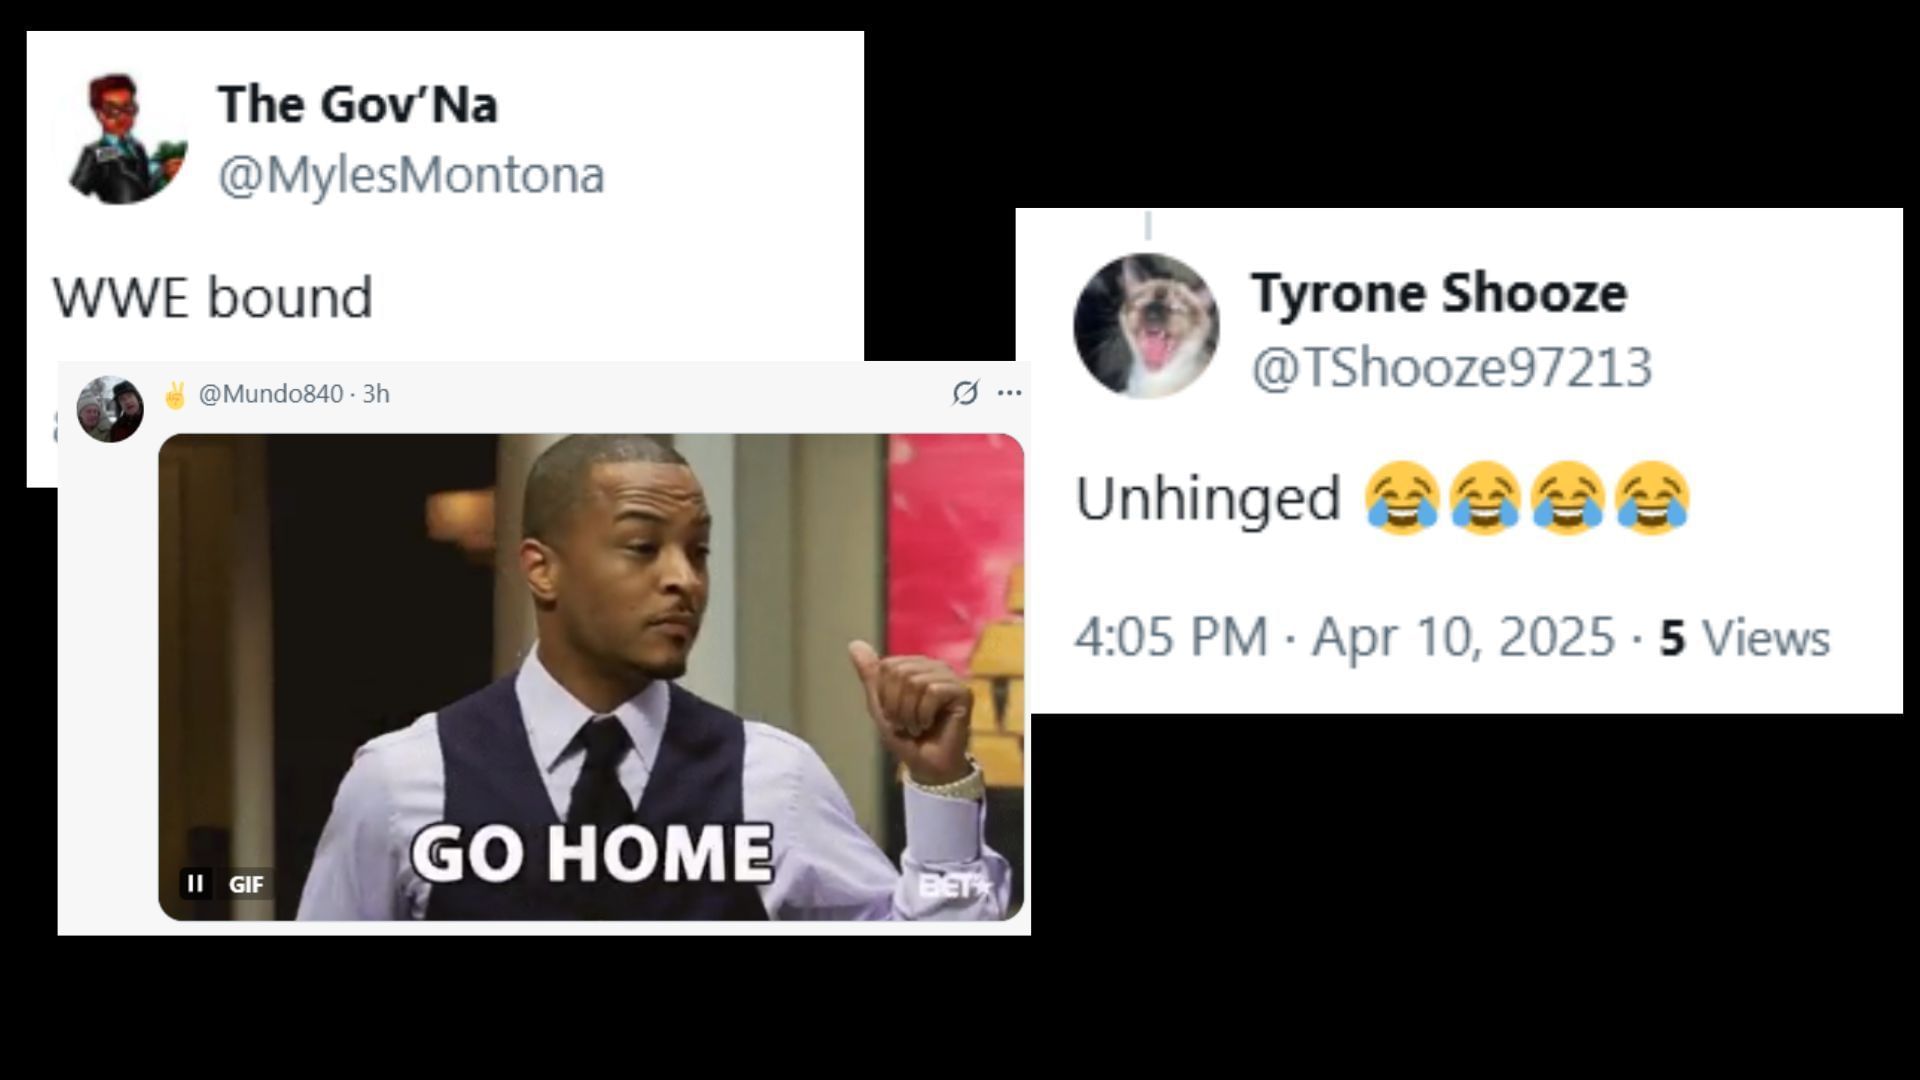The image size is (1920, 1080).
Task: Open the Tyrone Shooze display name
Action: [x=1439, y=293]
